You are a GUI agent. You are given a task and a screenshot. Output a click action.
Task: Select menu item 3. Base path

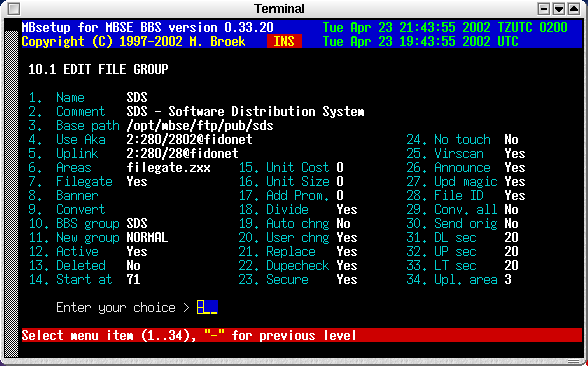pyautogui.click(x=74, y=126)
